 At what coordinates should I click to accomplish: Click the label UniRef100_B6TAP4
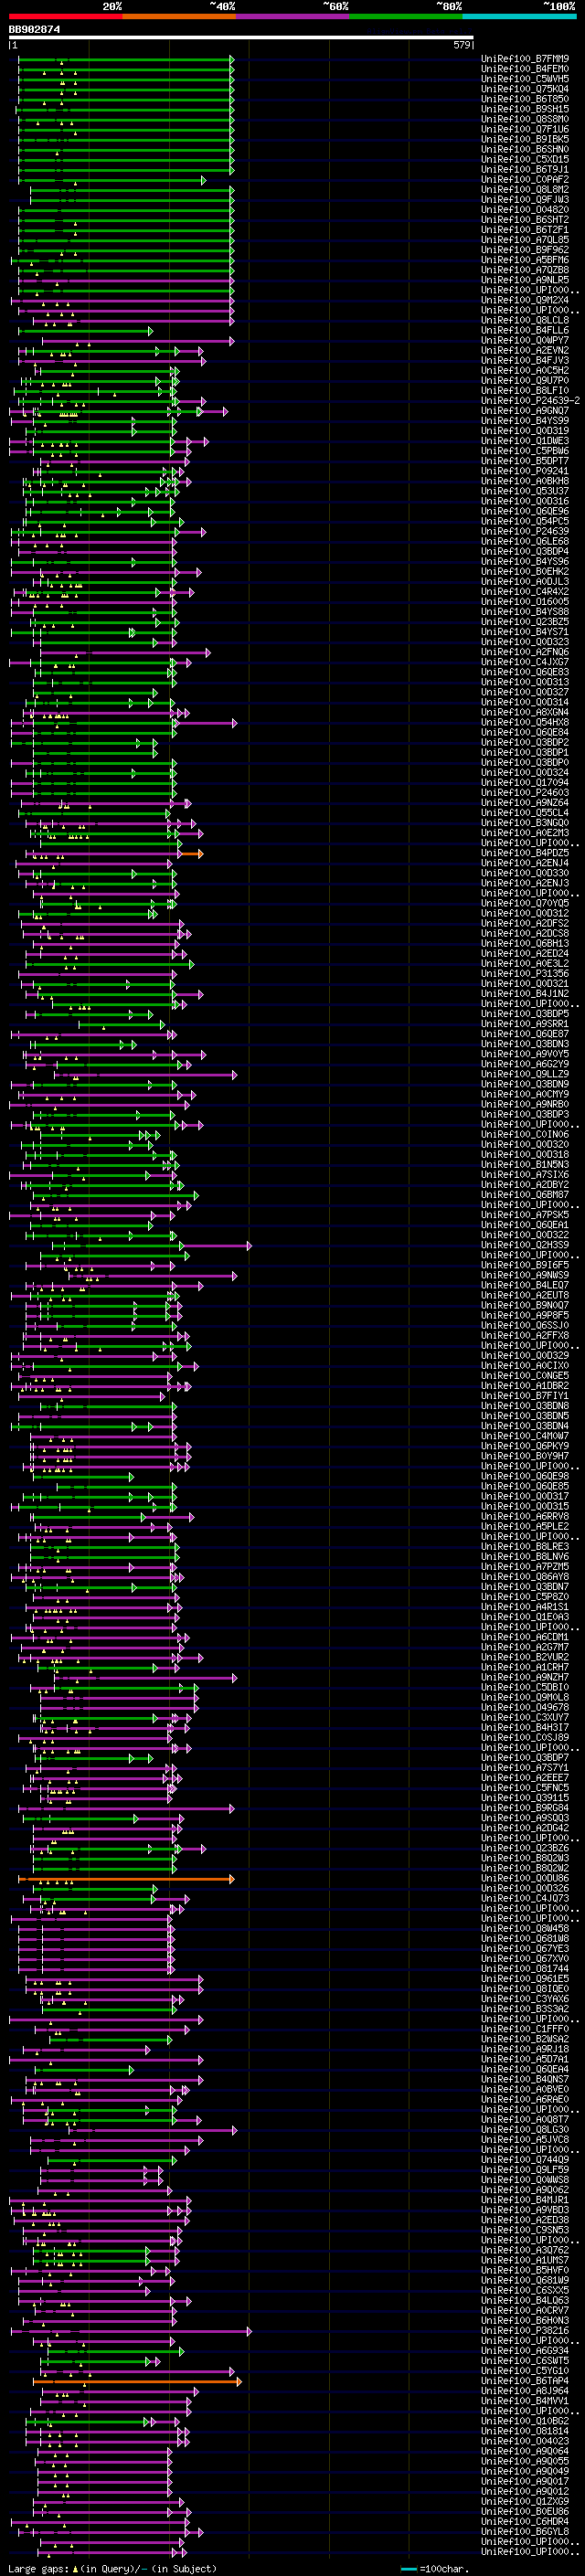pos(525,2380)
